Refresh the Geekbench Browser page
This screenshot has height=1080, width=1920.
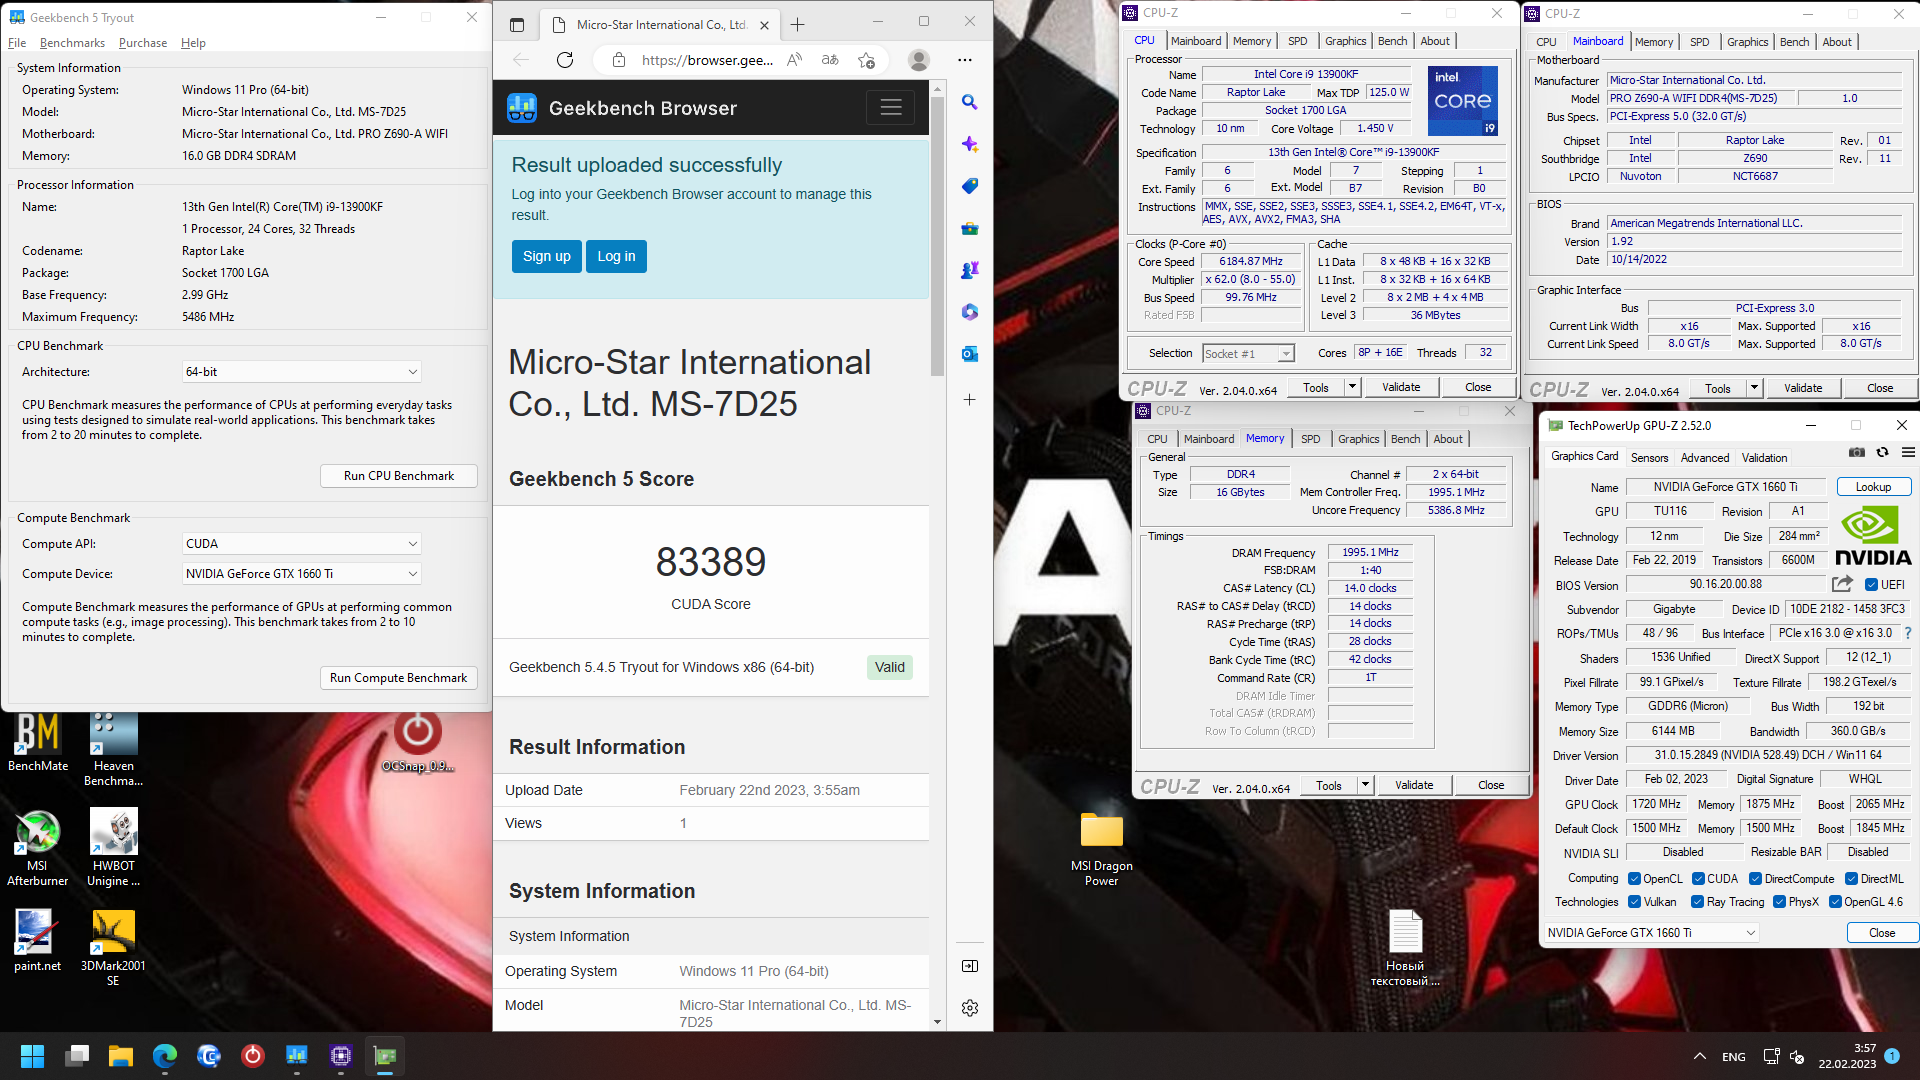565,60
